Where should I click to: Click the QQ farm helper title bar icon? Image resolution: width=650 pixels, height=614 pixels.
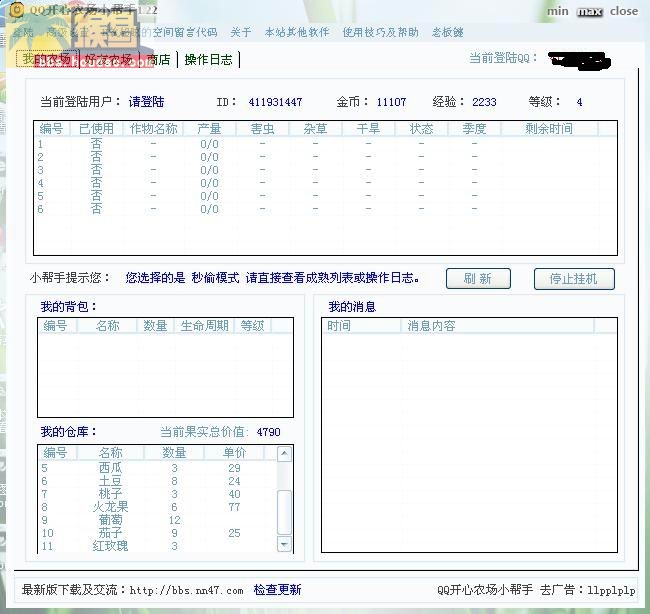click(x=16, y=10)
